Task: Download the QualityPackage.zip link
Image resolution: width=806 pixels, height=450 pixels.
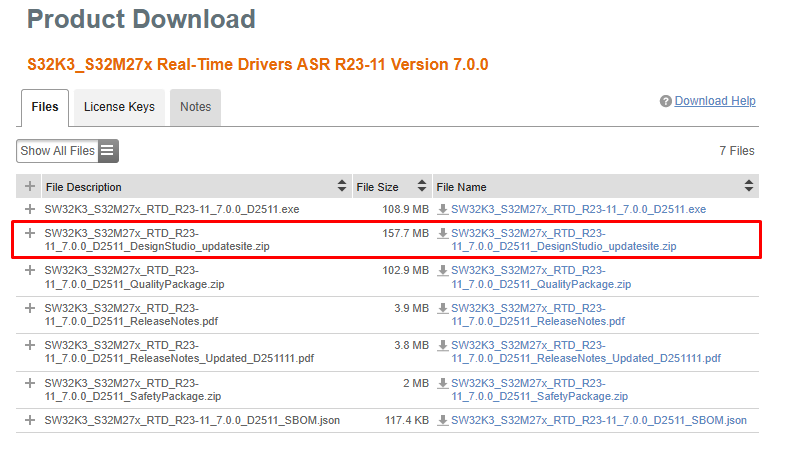Action: point(541,277)
